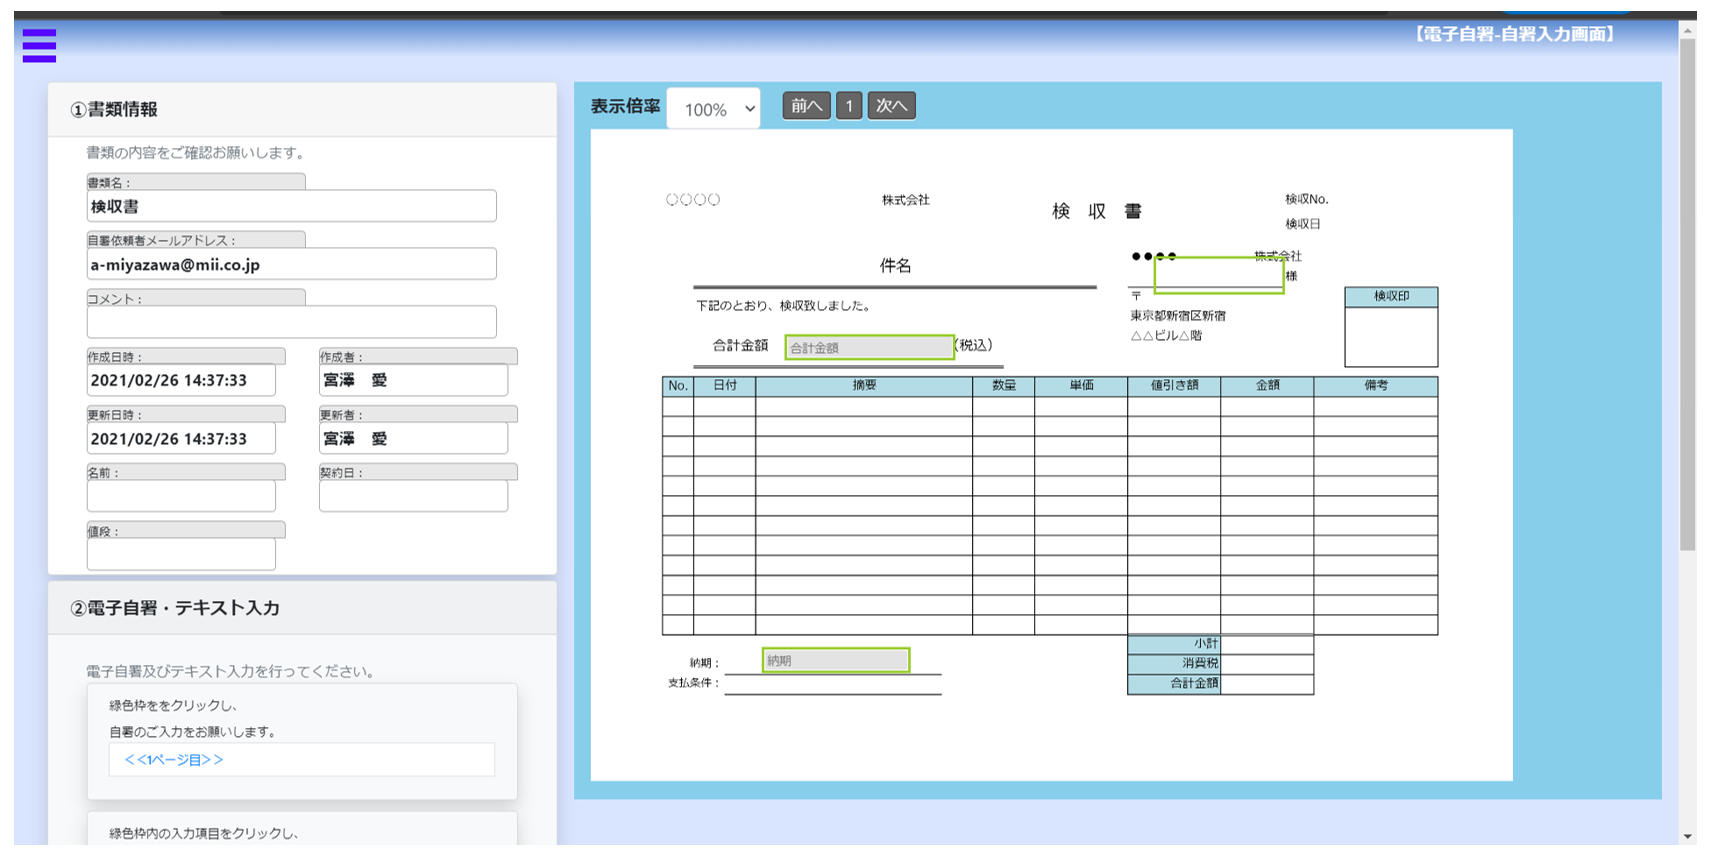The image size is (1723, 860).
Task: Click the green 納期 field in document
Action: click(x=836, y=660)
